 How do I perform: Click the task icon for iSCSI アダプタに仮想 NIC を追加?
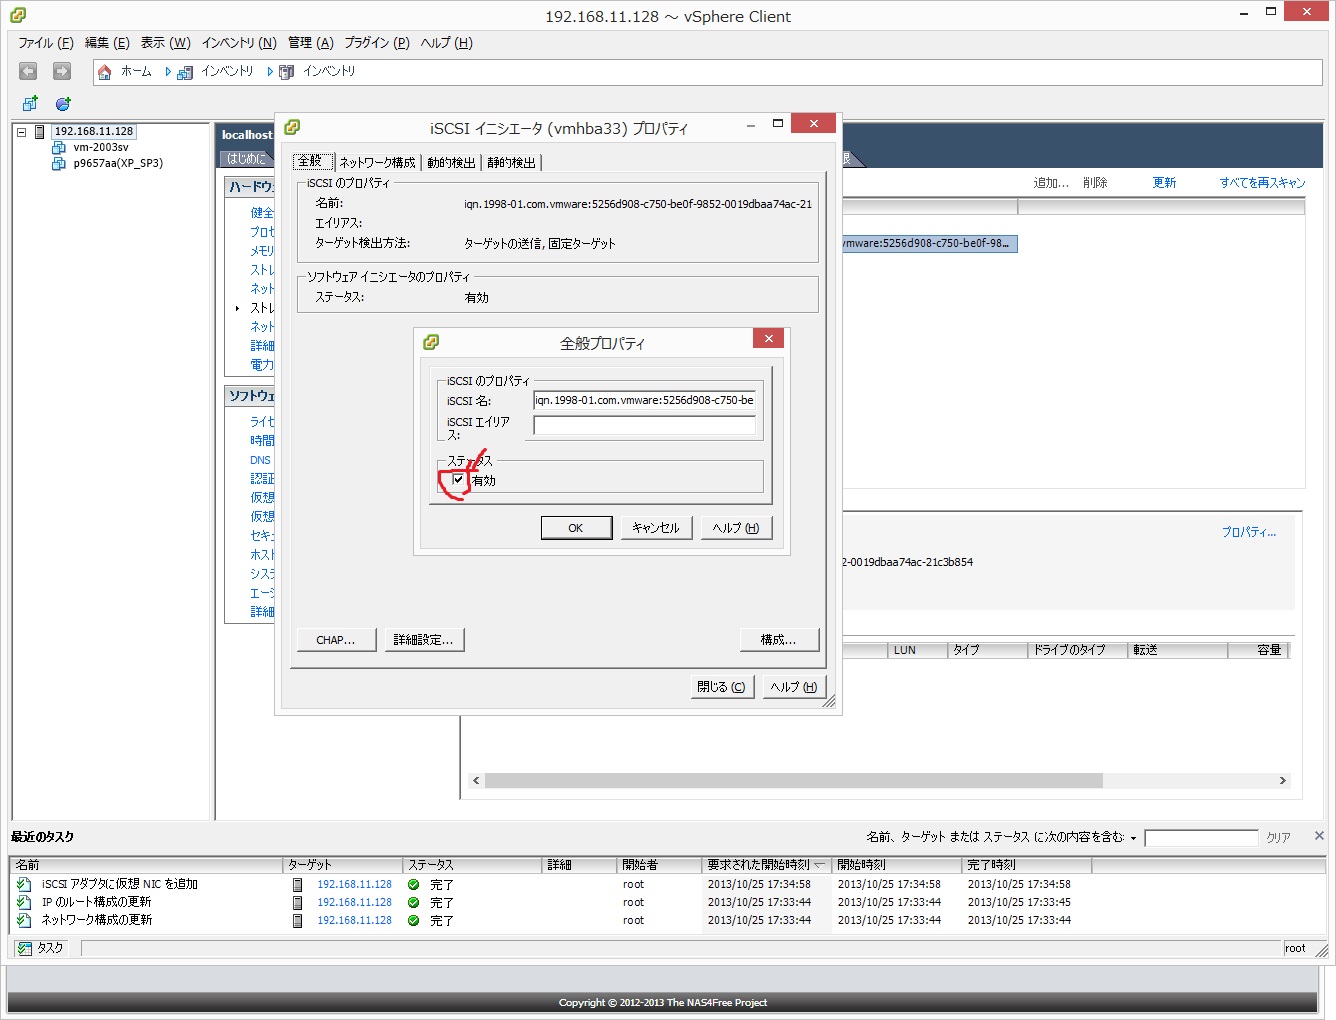(24, 885)
